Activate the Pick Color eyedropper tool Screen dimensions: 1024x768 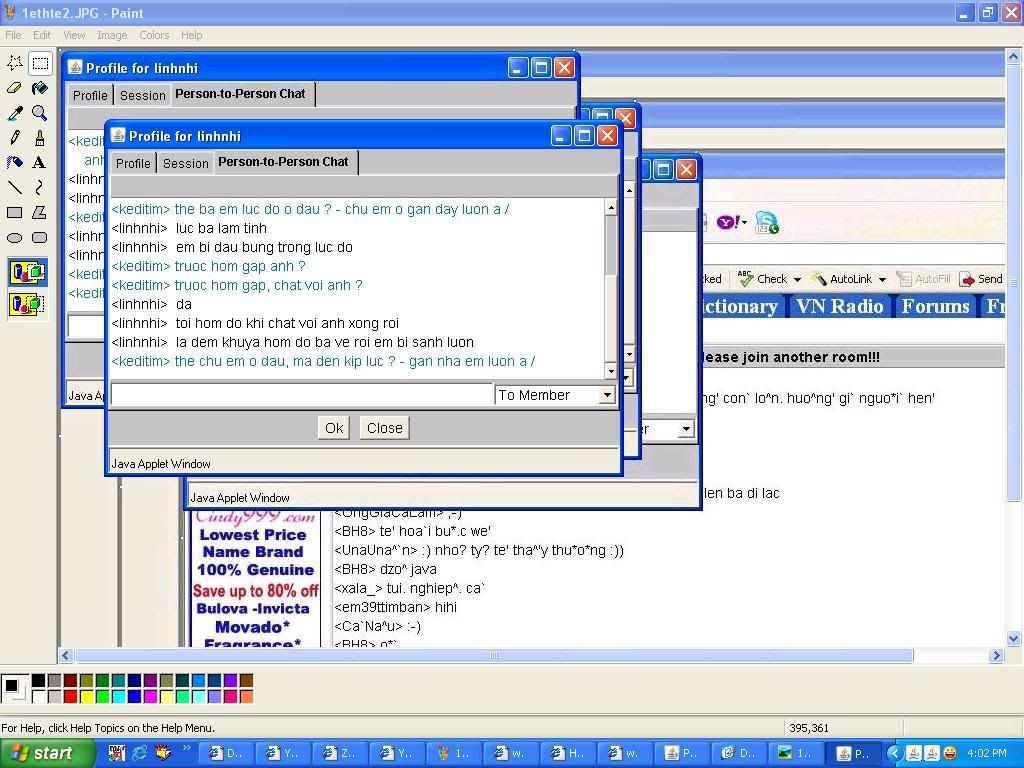pyautogui.click(x=14, y=113)
